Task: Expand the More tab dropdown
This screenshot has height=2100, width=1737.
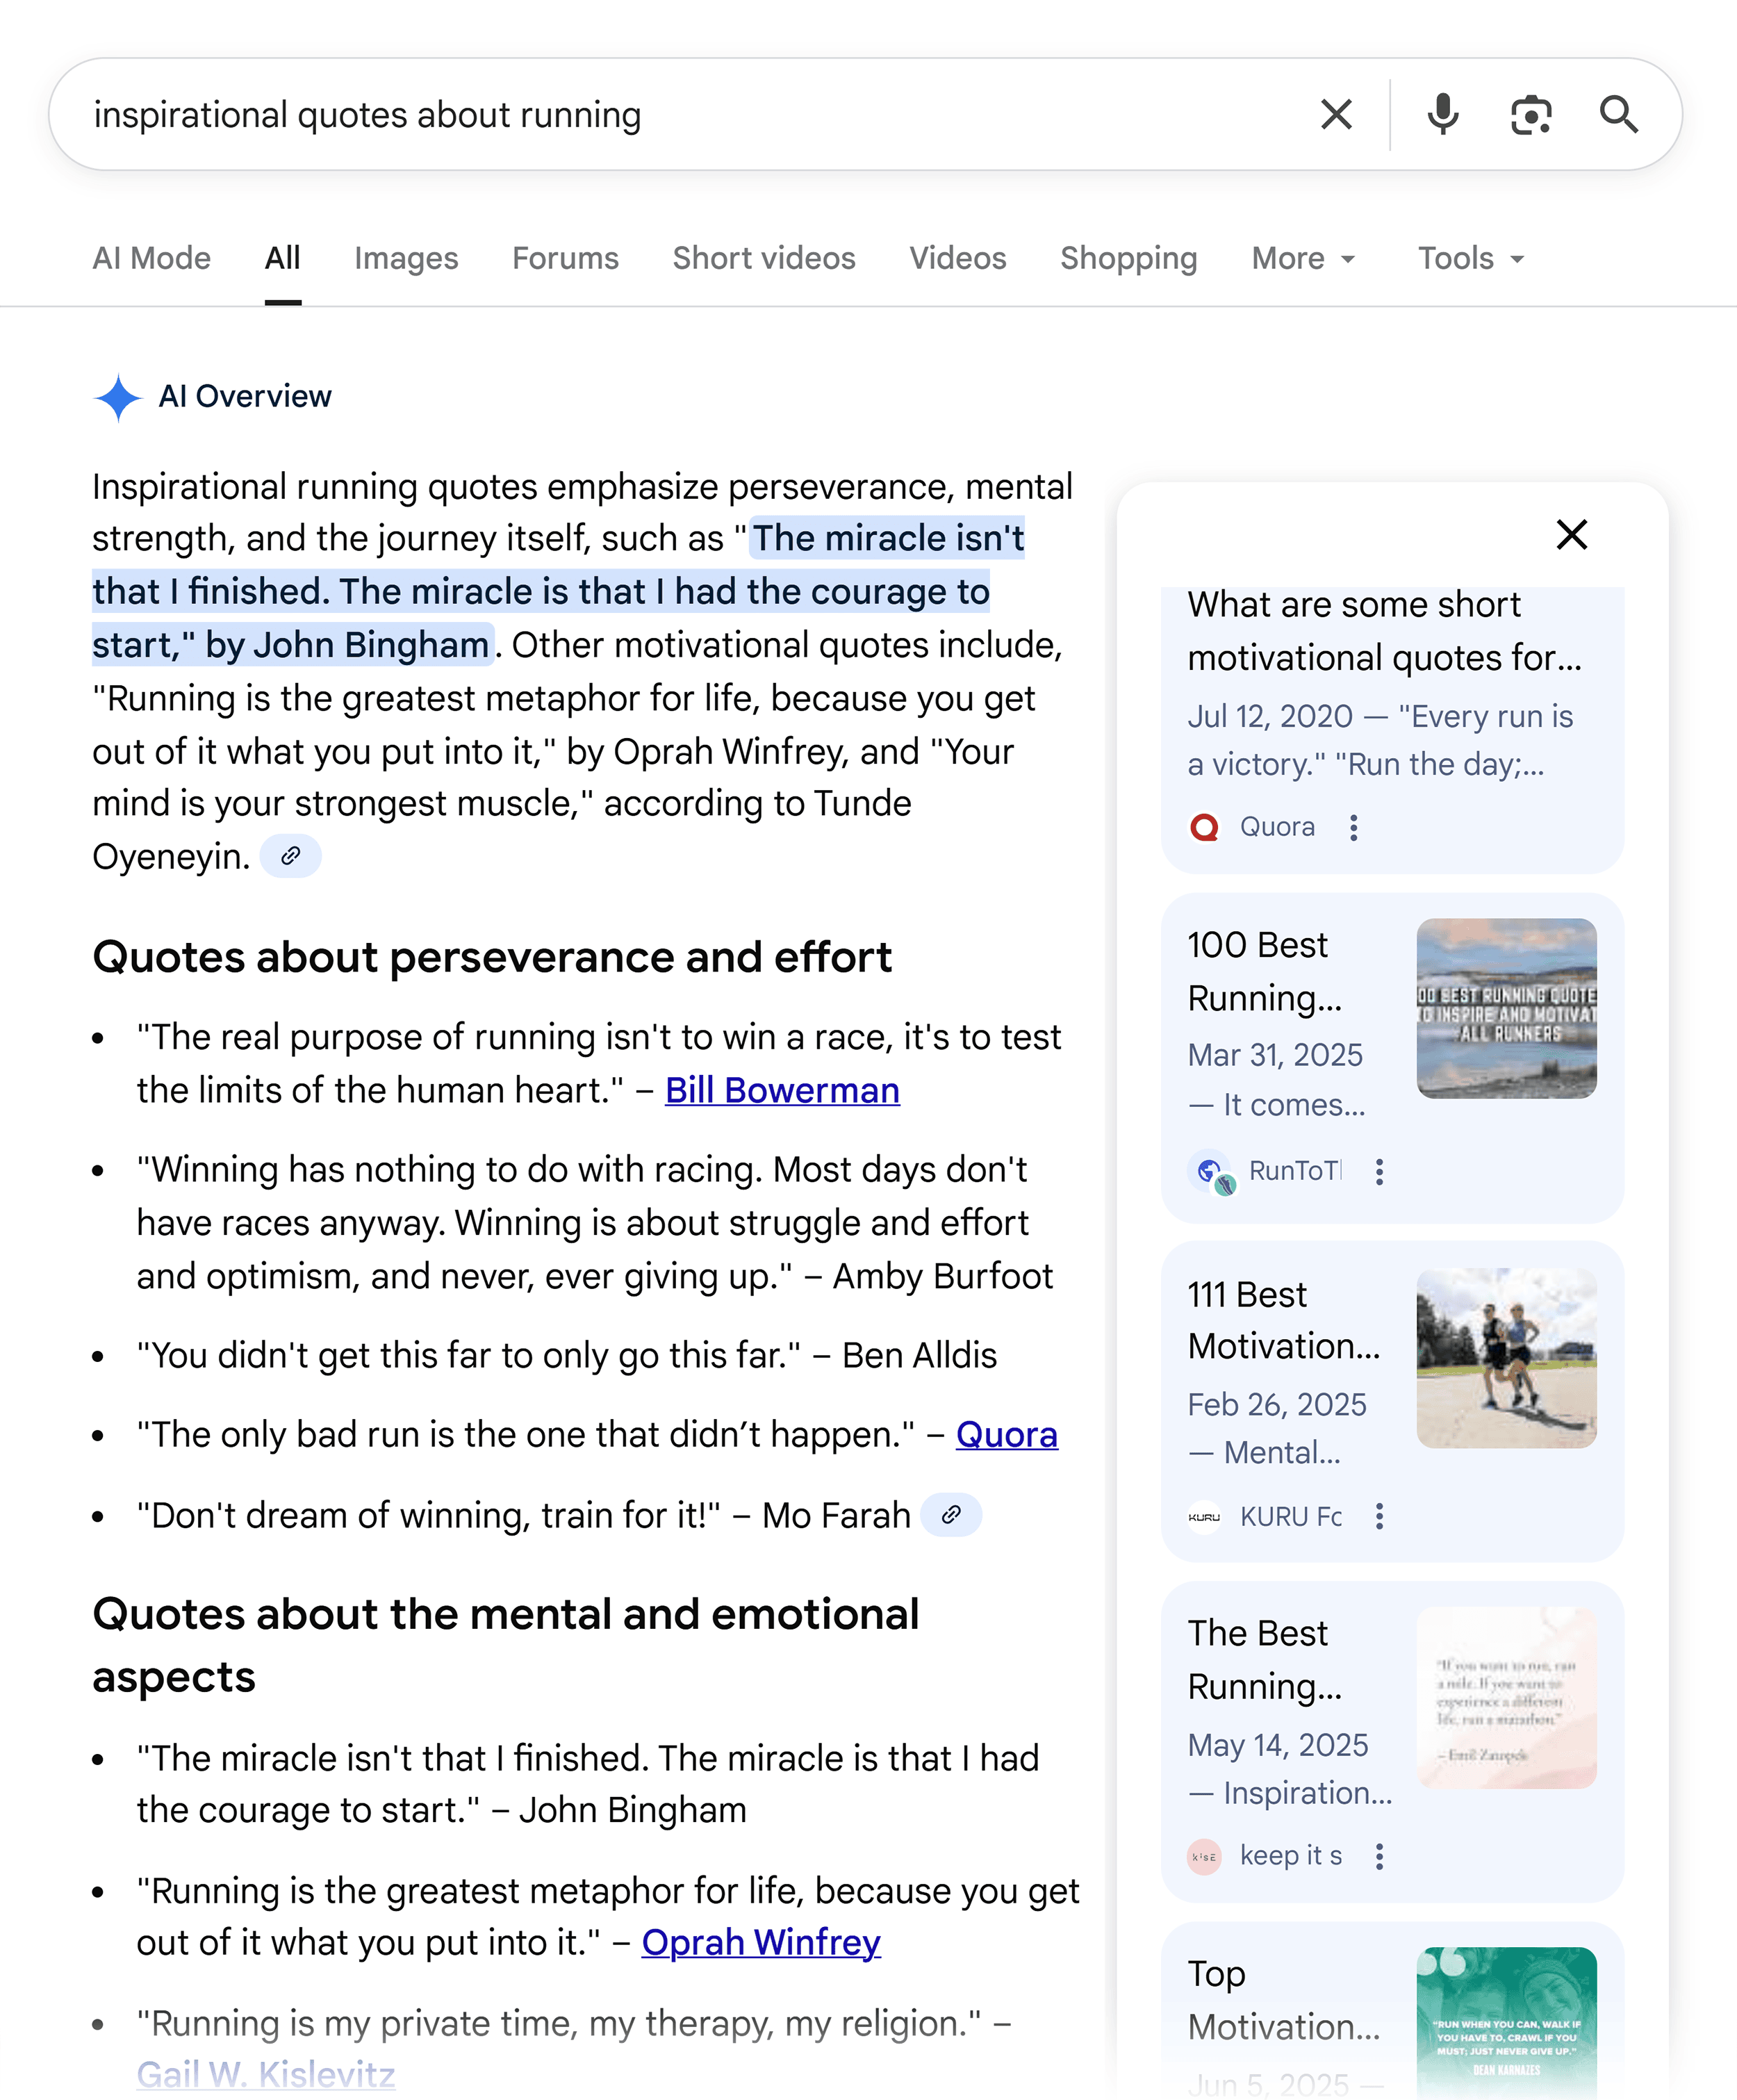Action: (x=1302, y=258)
